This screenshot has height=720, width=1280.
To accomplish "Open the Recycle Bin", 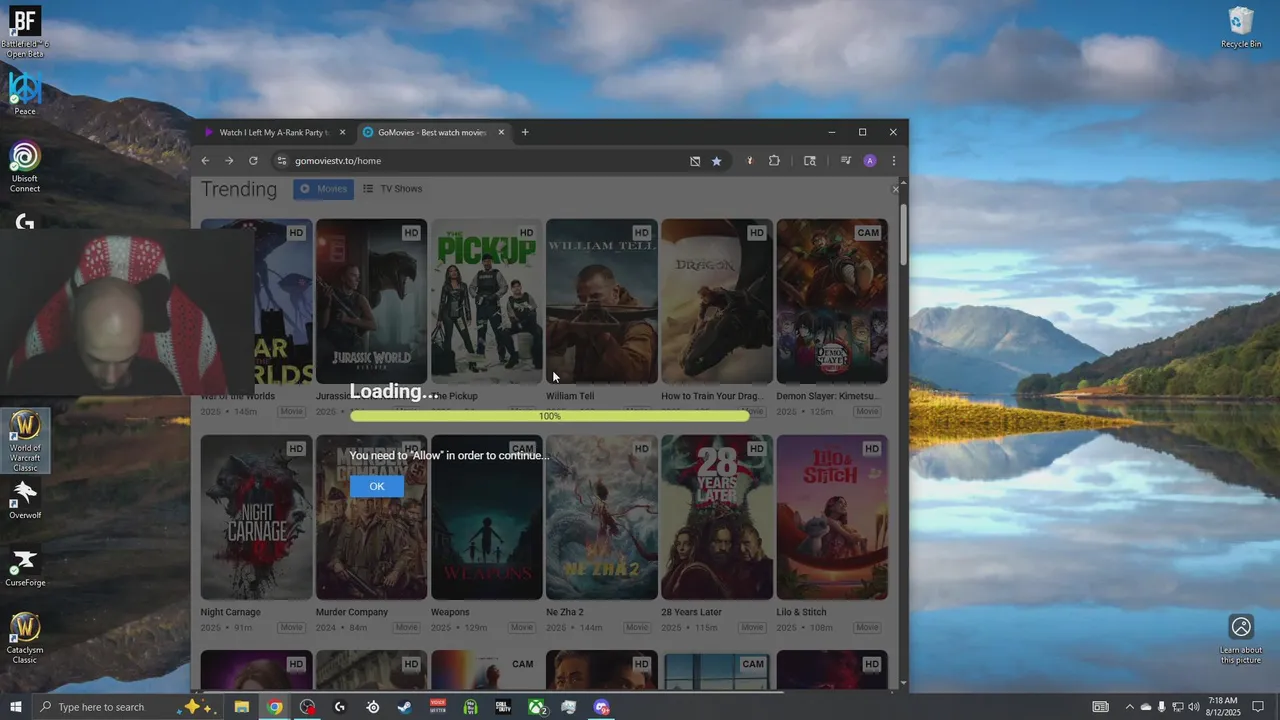I will [x=1241, y=27].
